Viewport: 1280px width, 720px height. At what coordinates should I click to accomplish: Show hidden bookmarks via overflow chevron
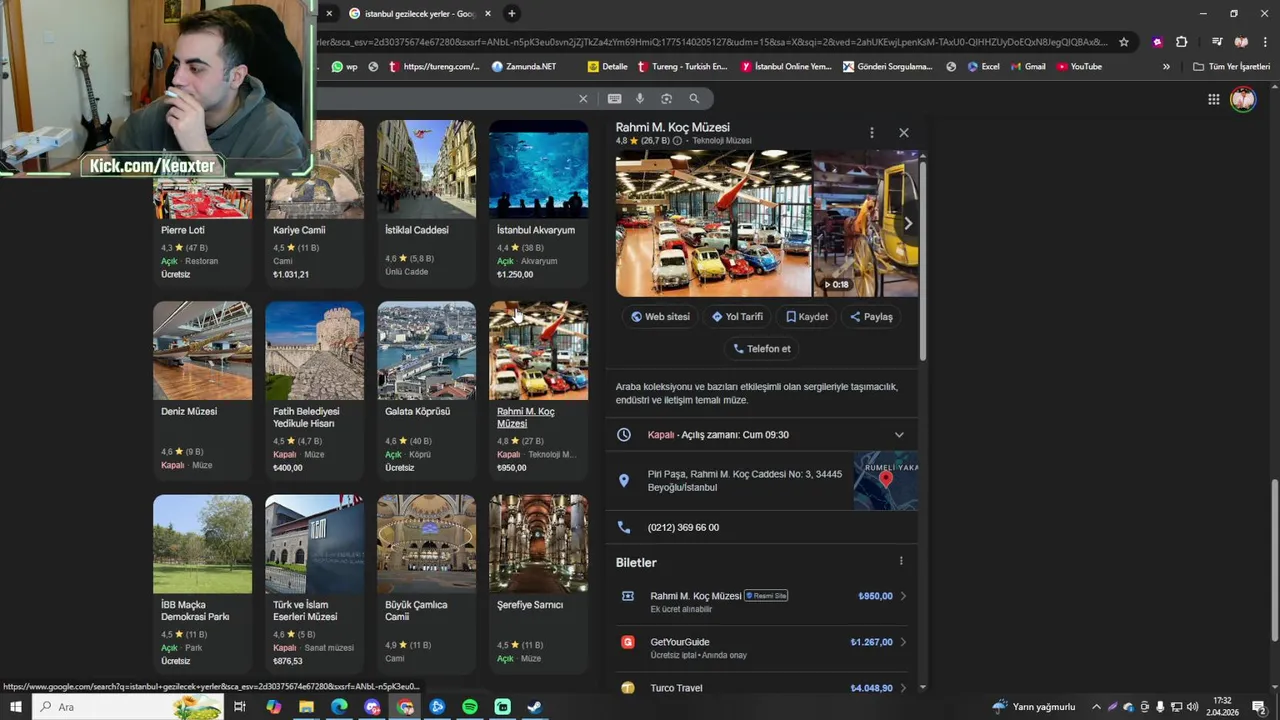[x=1166, y=67]
